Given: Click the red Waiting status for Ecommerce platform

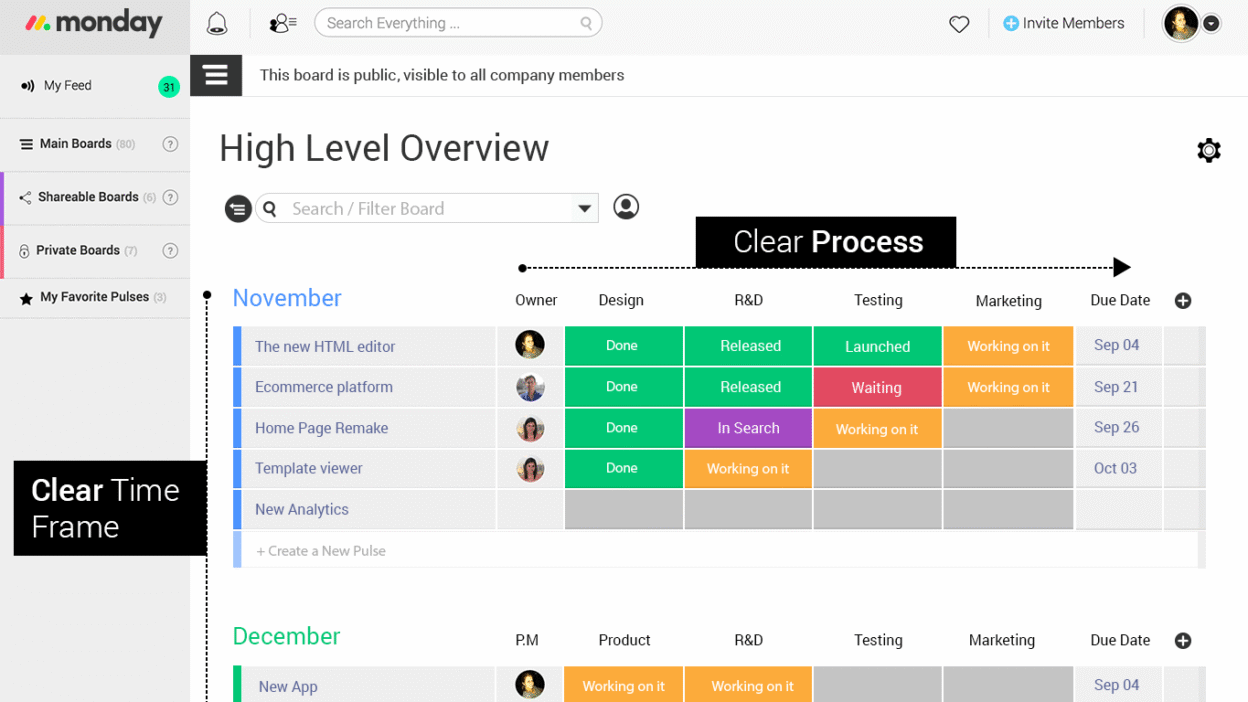Looking at the screenshot, I should coord(877,387).
